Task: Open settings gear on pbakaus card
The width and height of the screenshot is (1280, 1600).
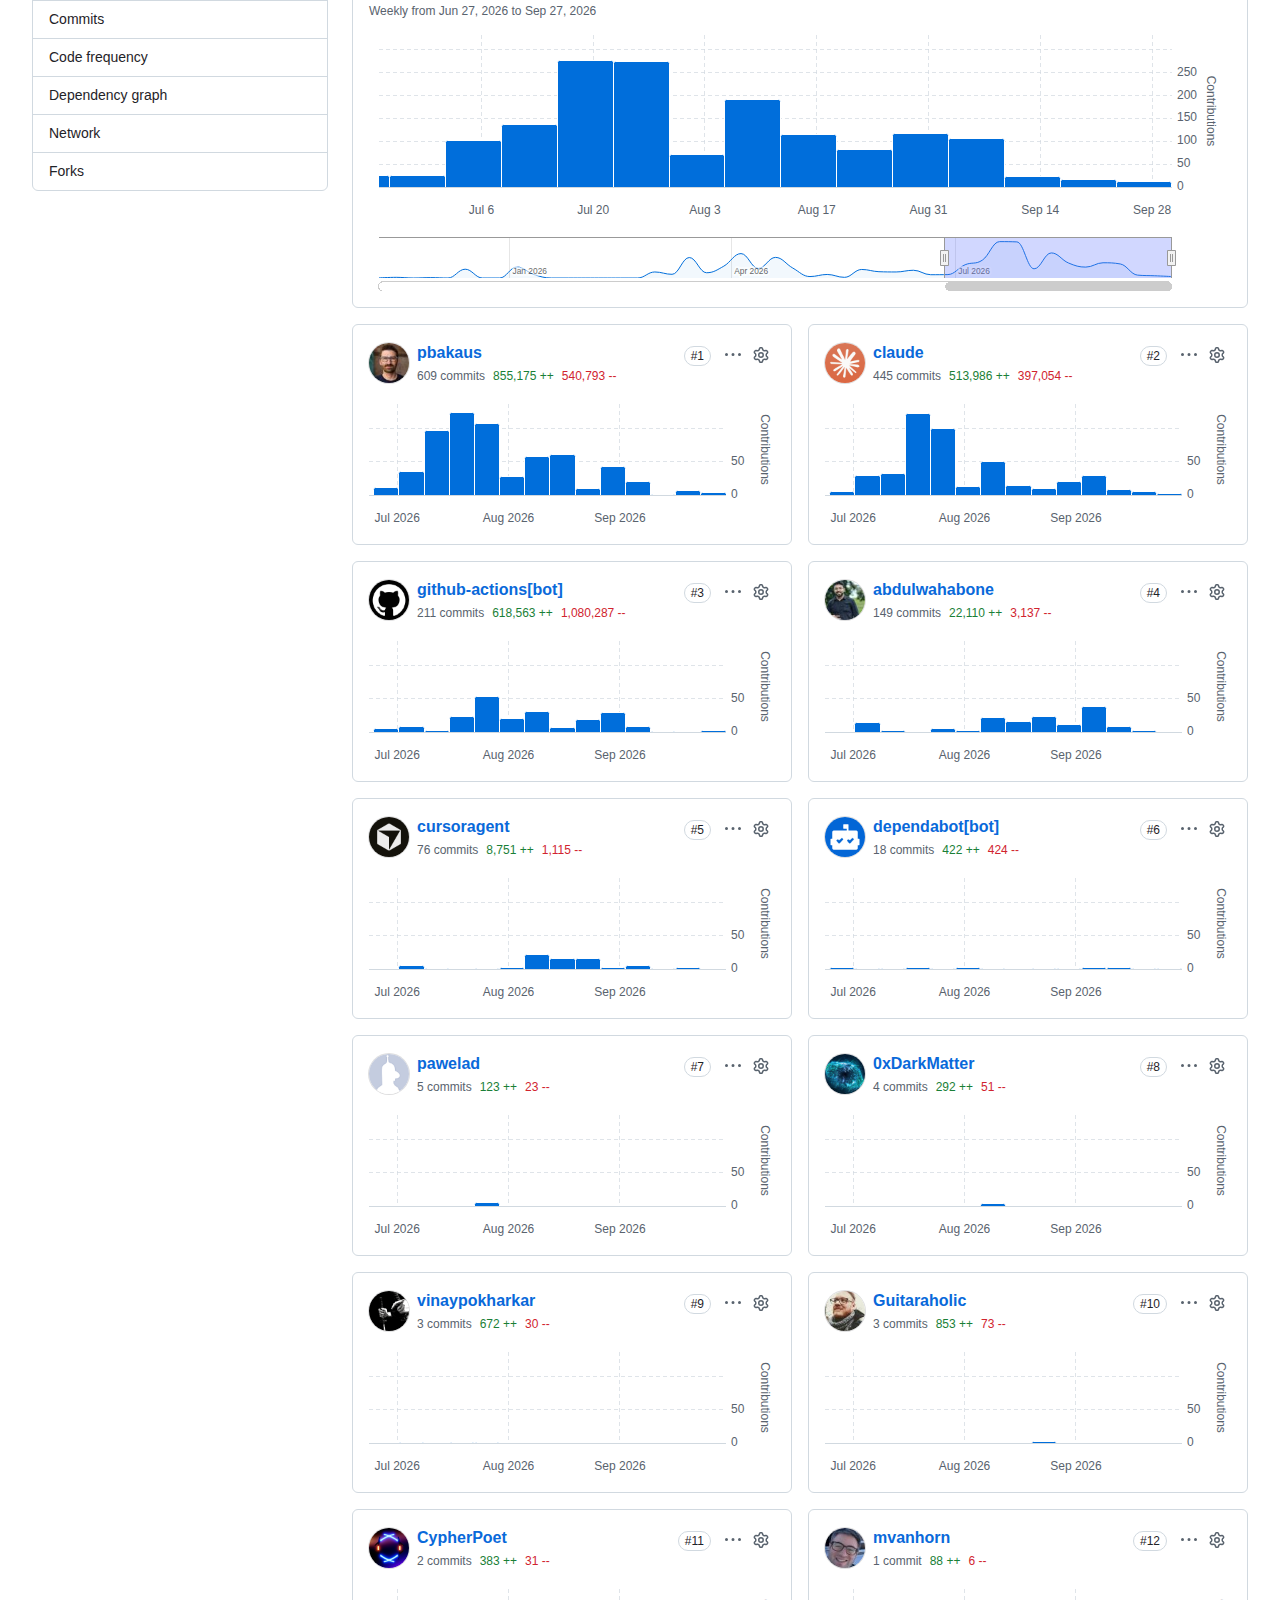Action: (x=761, y=355)
